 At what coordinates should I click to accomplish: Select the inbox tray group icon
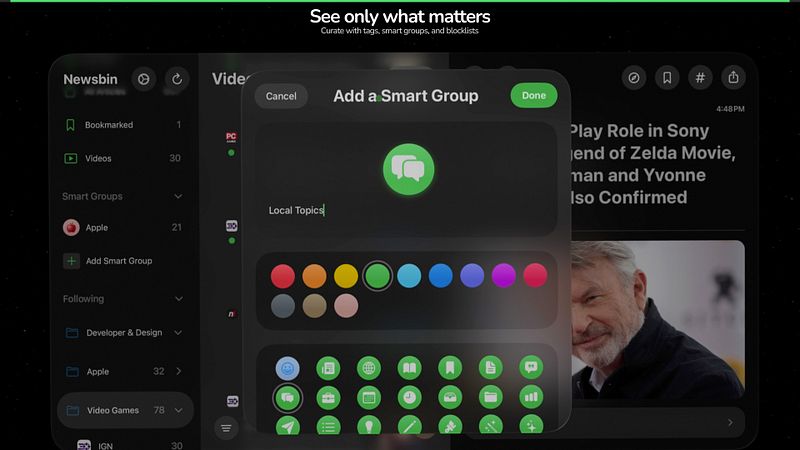[450, 397]
